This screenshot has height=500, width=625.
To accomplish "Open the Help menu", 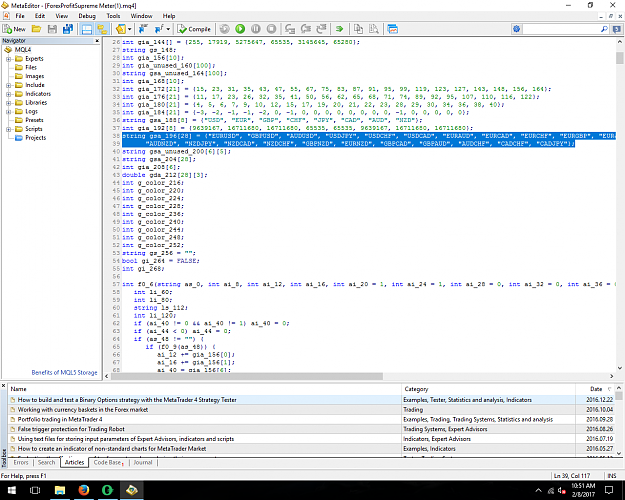I will (x=169, y=16).
